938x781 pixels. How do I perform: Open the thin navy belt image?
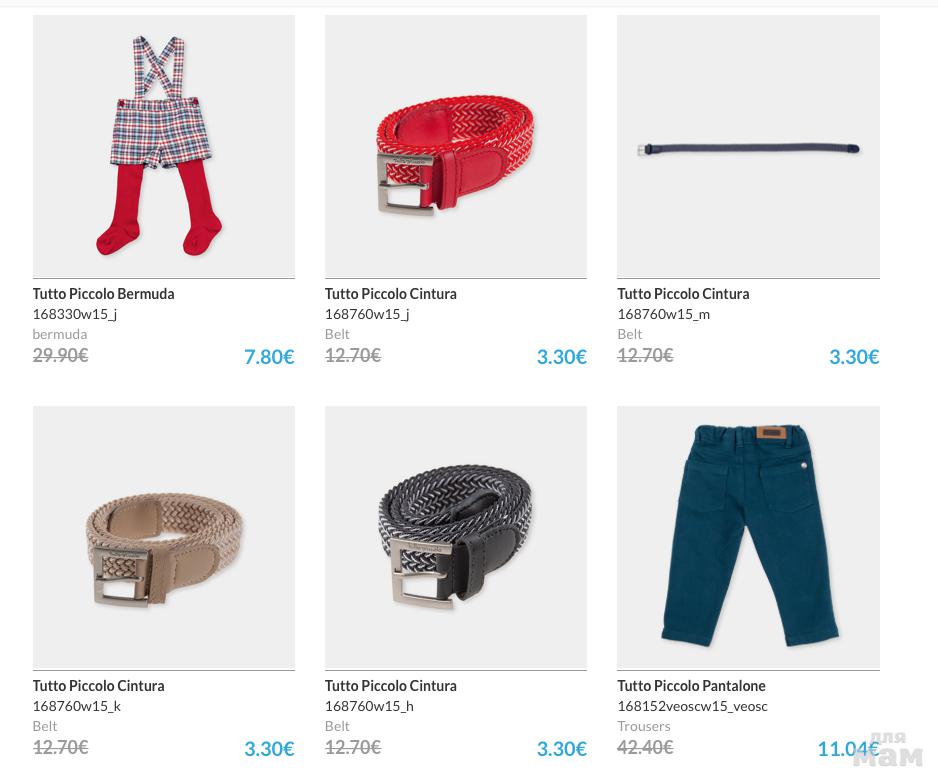[748, 147]
